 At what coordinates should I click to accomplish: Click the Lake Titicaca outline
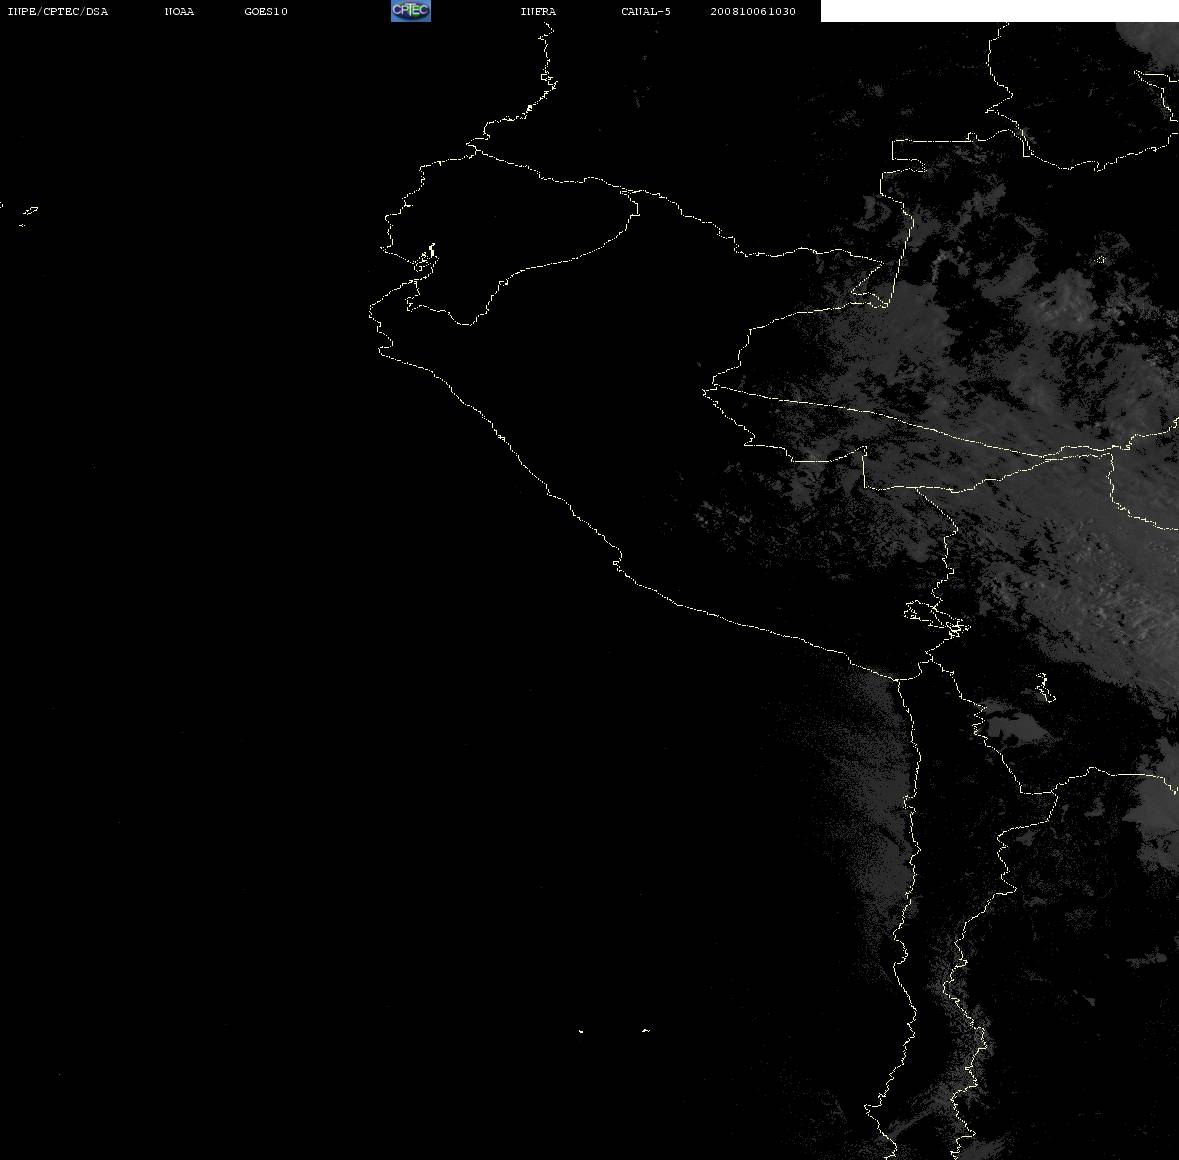pyautogui.click(x=936, y=617)
